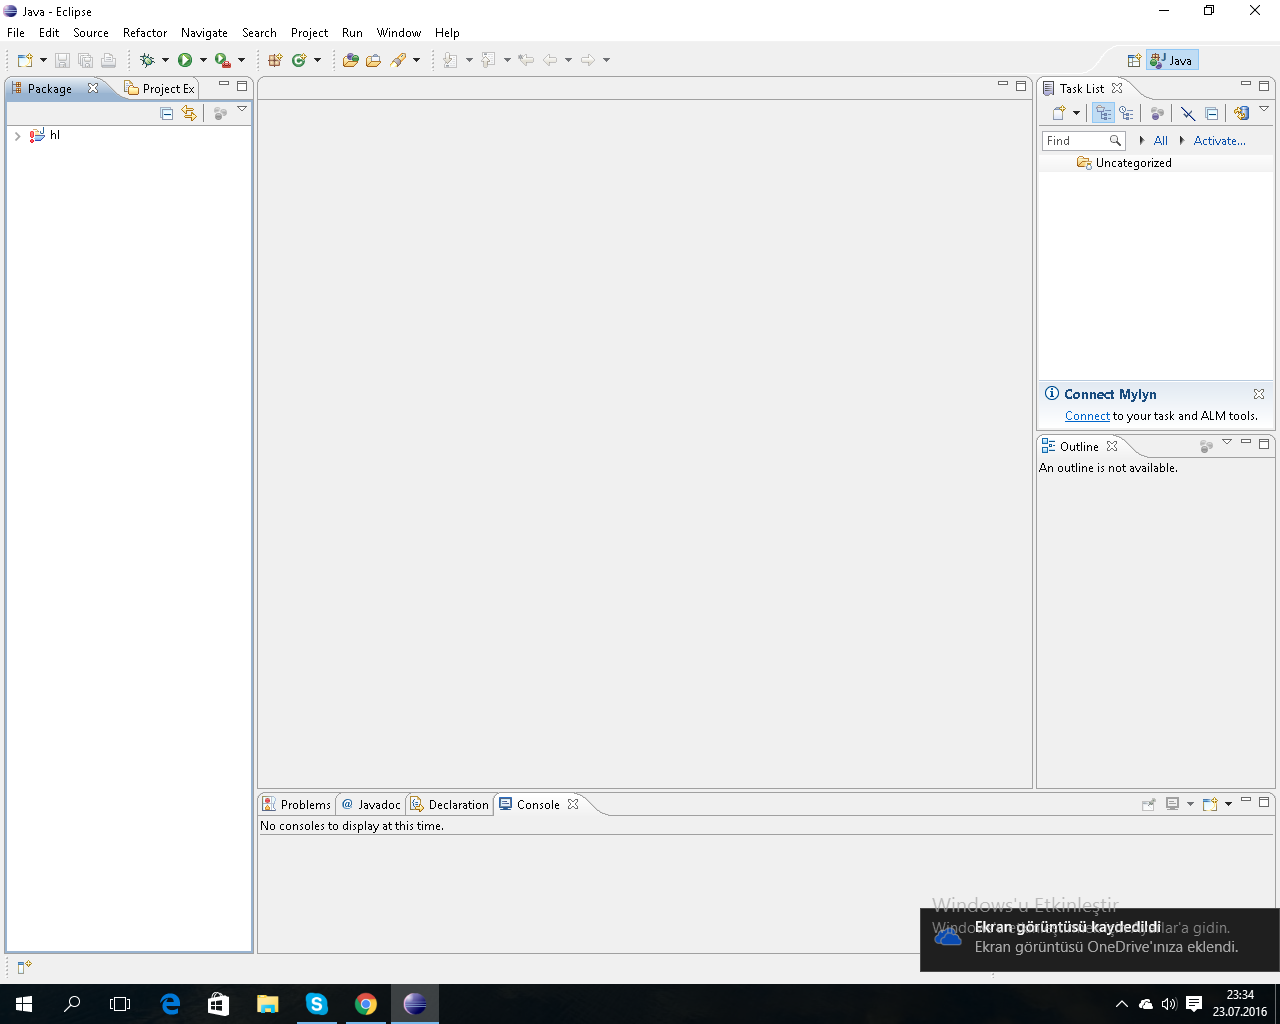Open the New Java Class dropdown arrow

point(317,60)
